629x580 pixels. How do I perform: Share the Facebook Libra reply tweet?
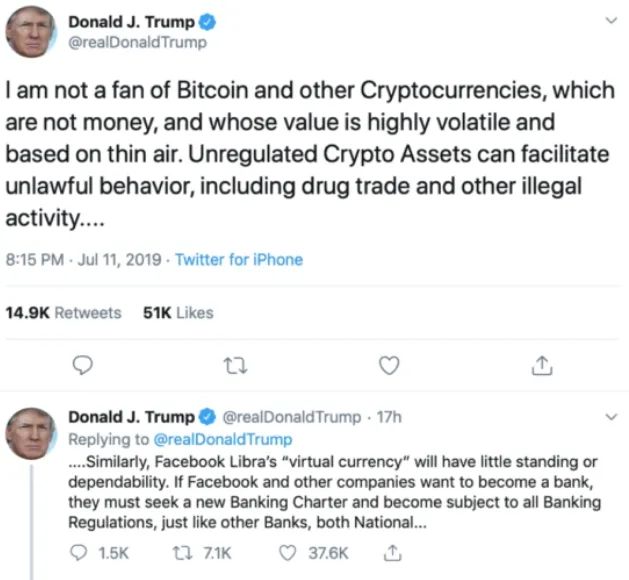(394, 552)
